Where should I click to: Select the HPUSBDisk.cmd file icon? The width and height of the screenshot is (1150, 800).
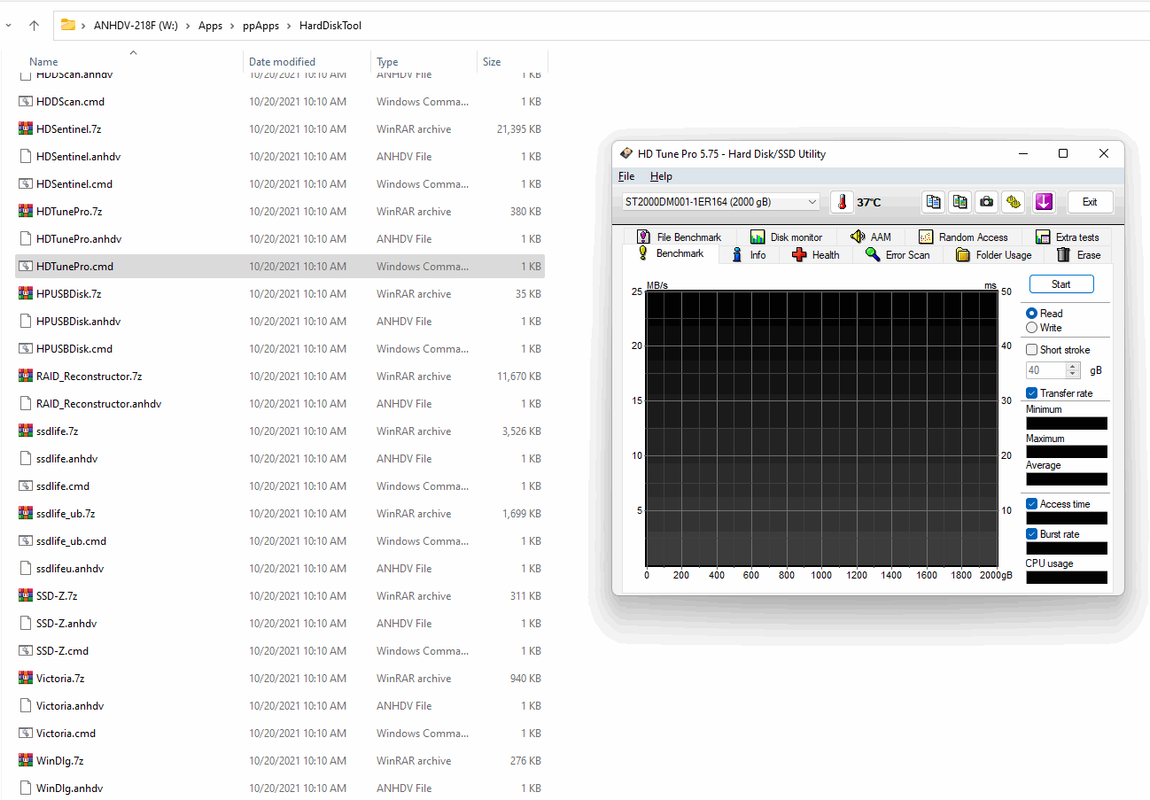click(x=25, y=349)
